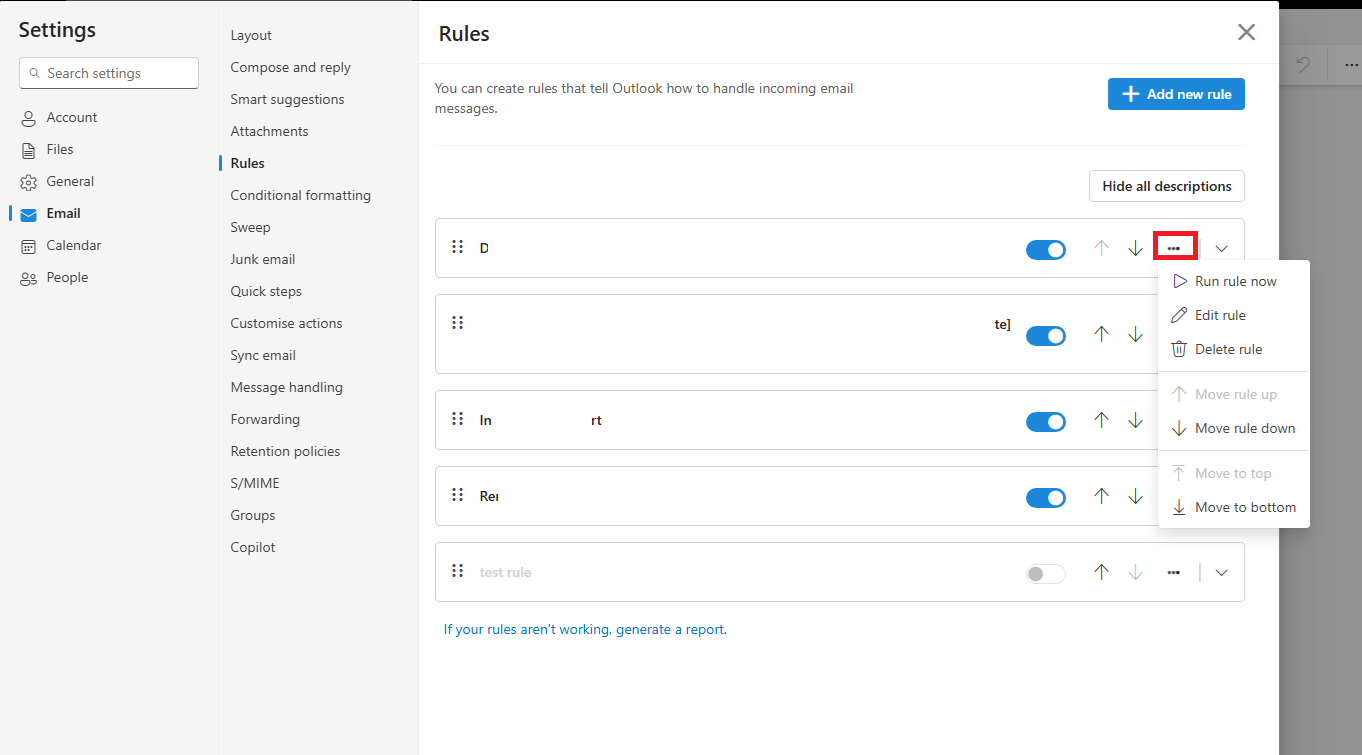
Task: Click the down arrow on the In rule
Action: click(1135, 420)
